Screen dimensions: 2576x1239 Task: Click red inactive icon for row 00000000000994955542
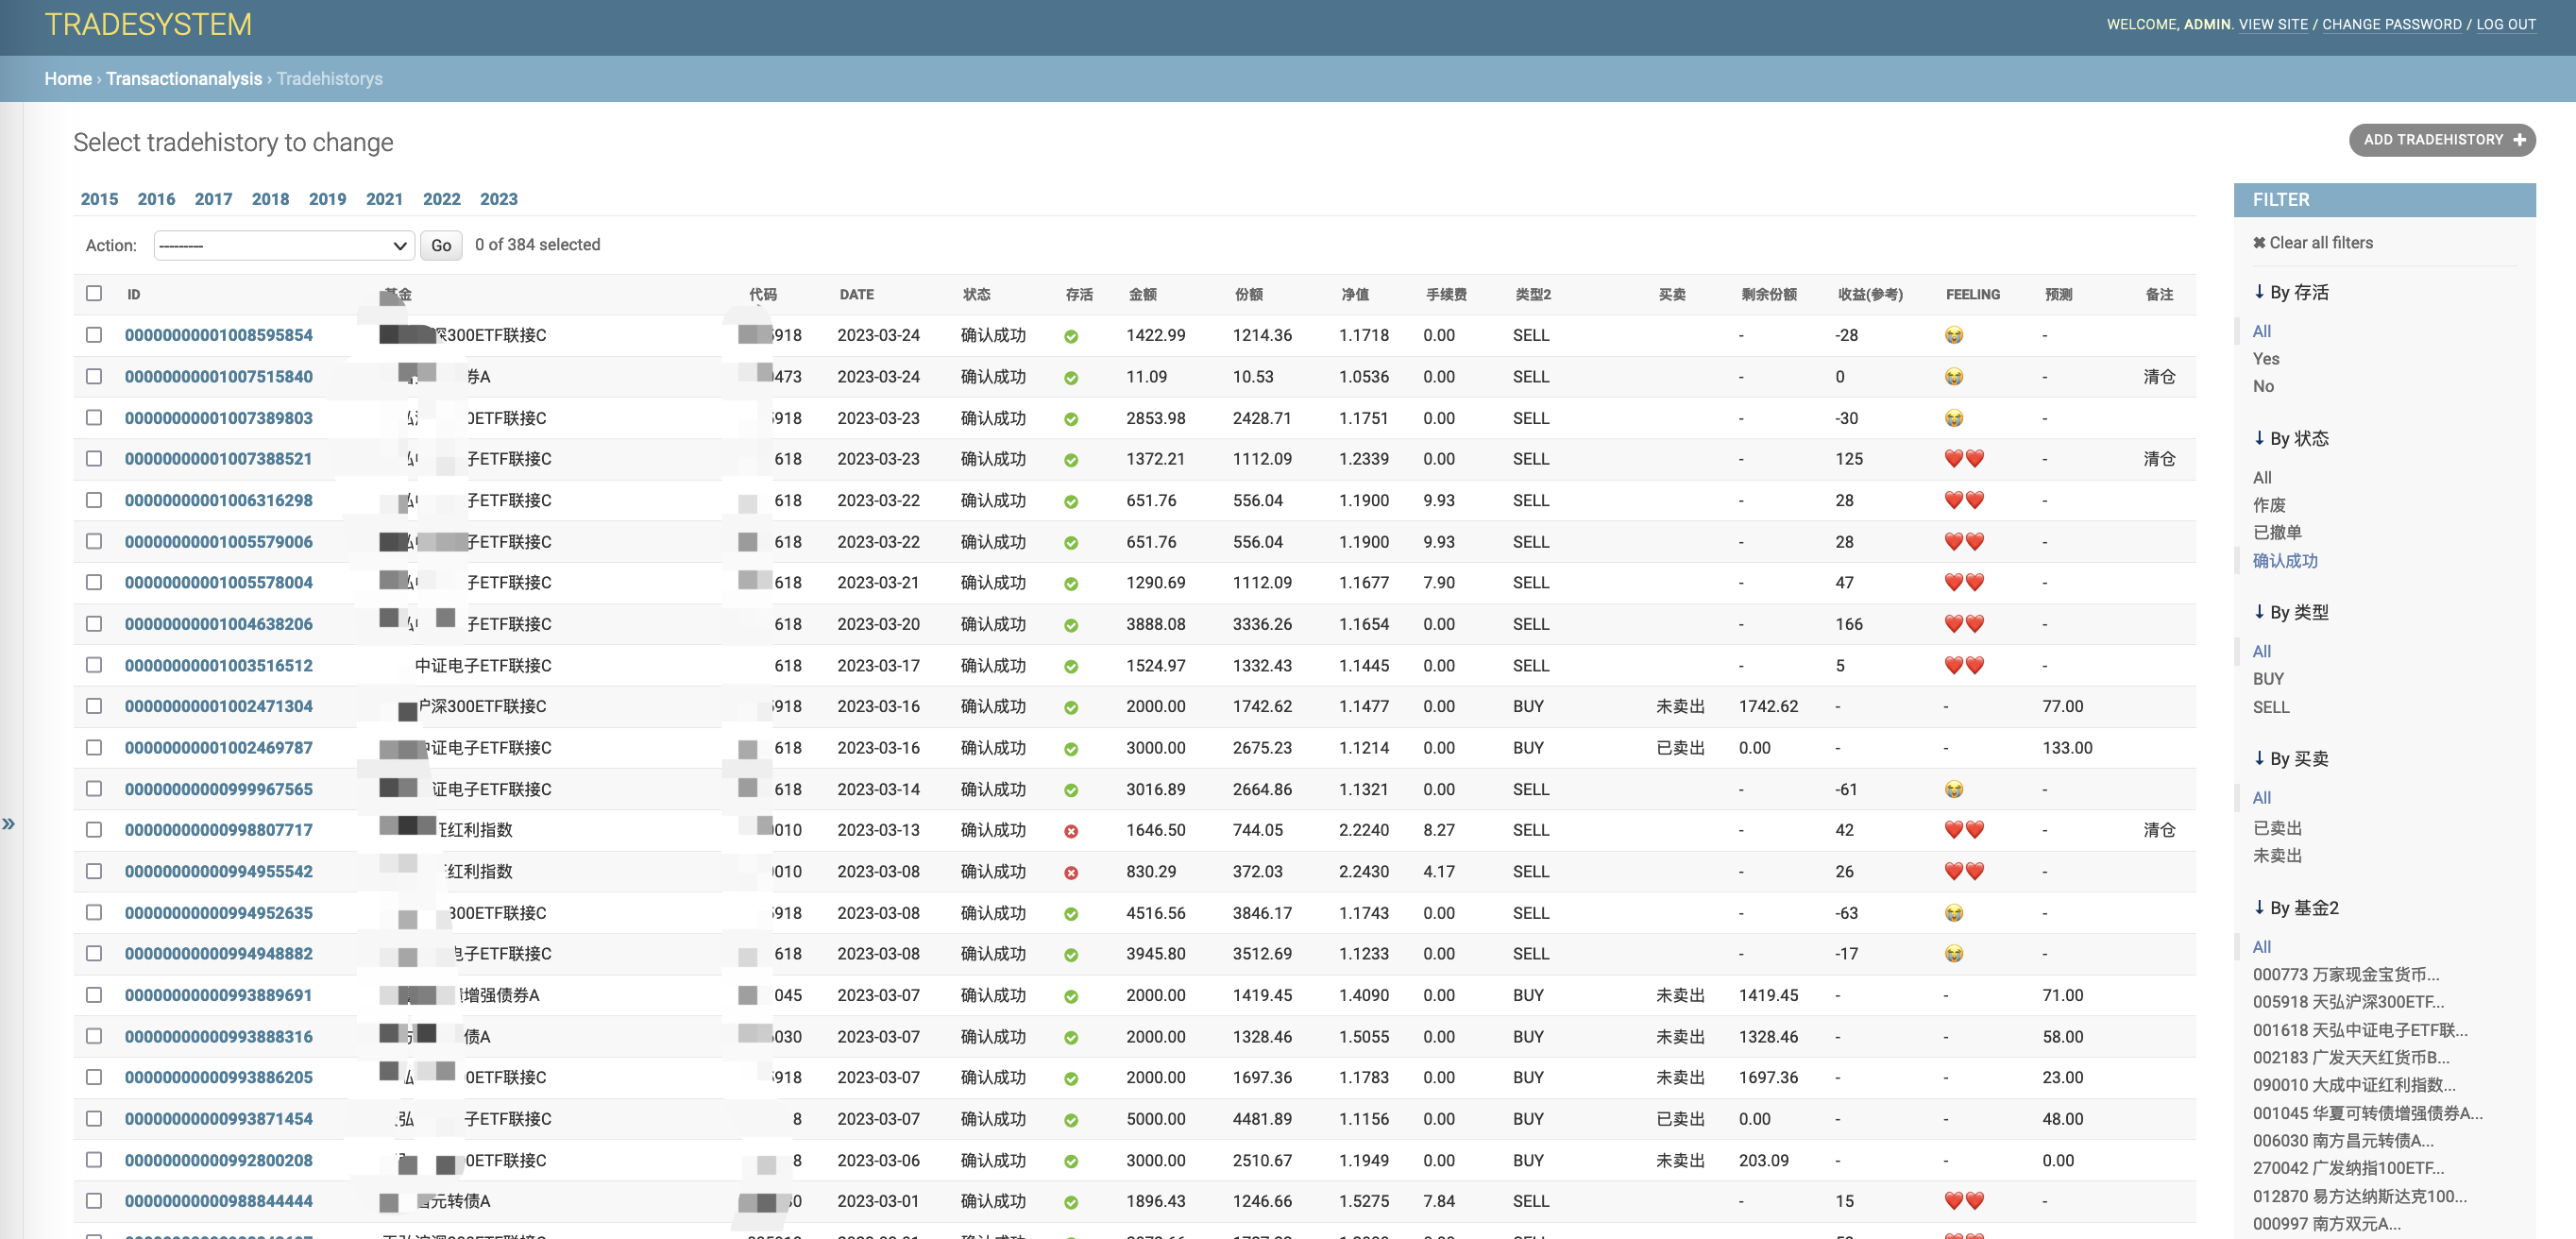(x=1071, y=872)
